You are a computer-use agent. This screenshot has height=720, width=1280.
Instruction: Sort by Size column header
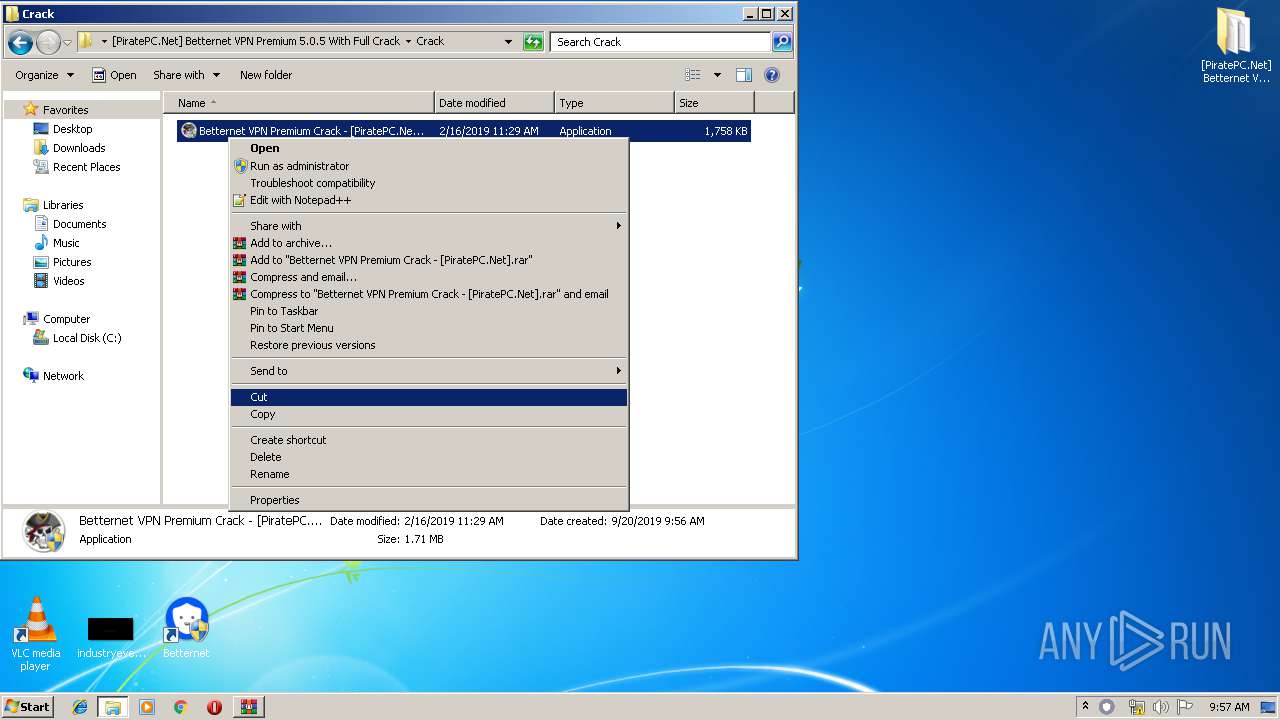(x=714, y=103)
